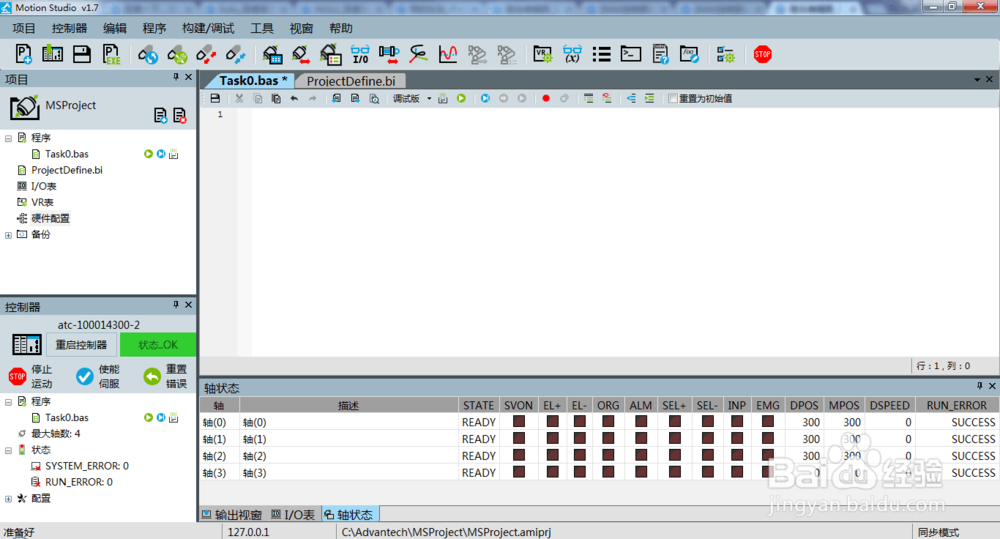The image size is (1000, 539).
Task: Click the save disk icon in main toolbar
Action: (82, 54)
